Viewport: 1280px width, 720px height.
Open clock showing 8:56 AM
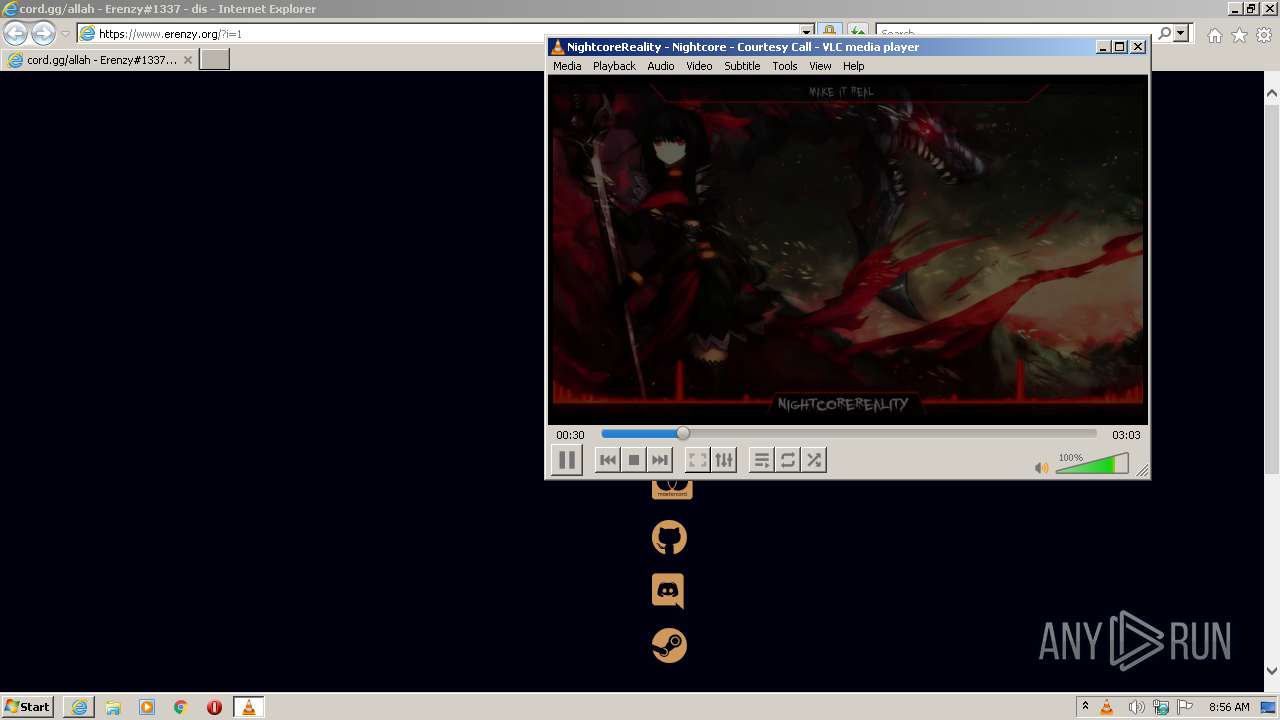[1229, 707]
